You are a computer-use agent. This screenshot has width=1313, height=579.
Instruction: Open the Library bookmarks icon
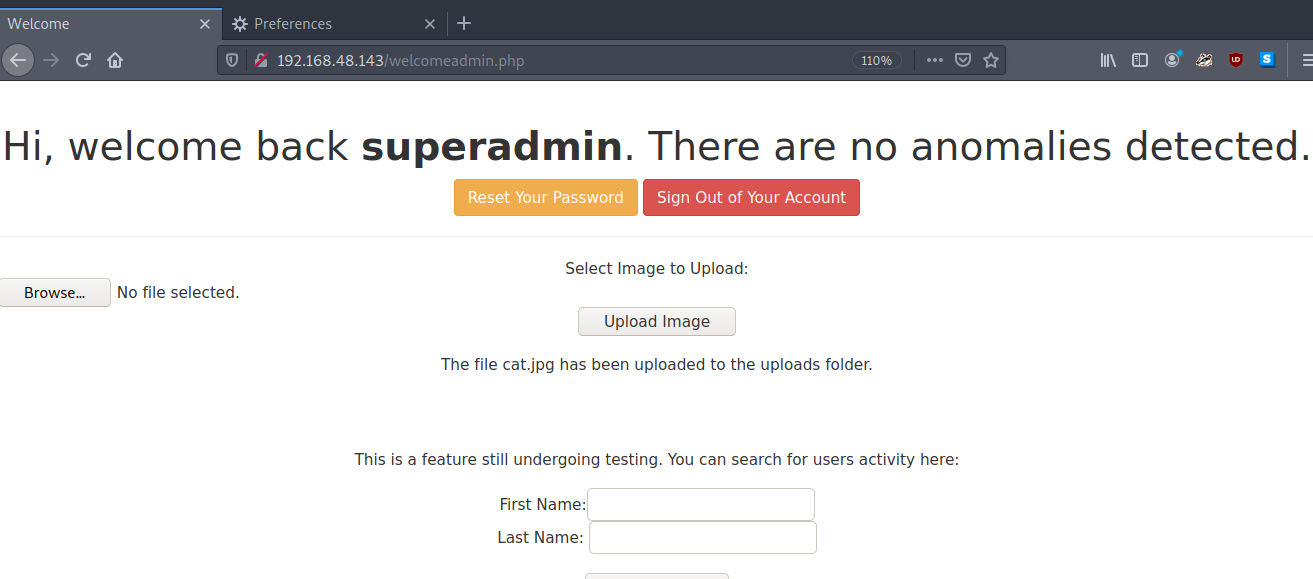pyautogui.click(x=1108, y=60)
